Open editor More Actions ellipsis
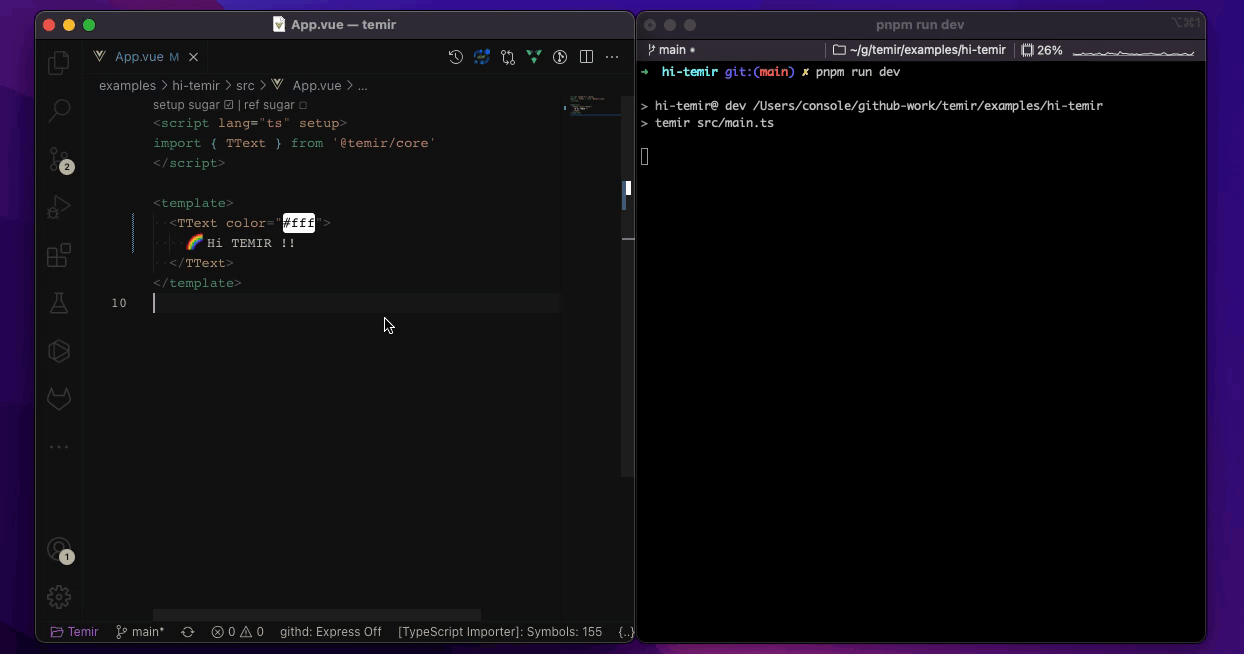This screenshot has height=654, width=1244. tap(612, 57)
